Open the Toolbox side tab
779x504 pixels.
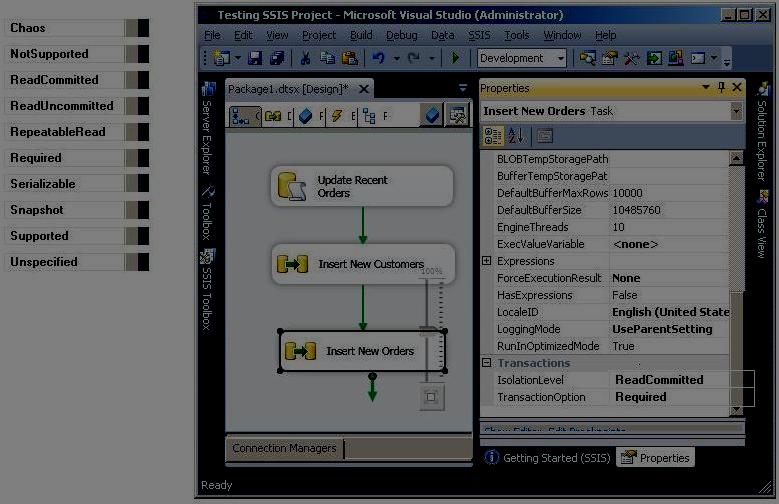207,213
